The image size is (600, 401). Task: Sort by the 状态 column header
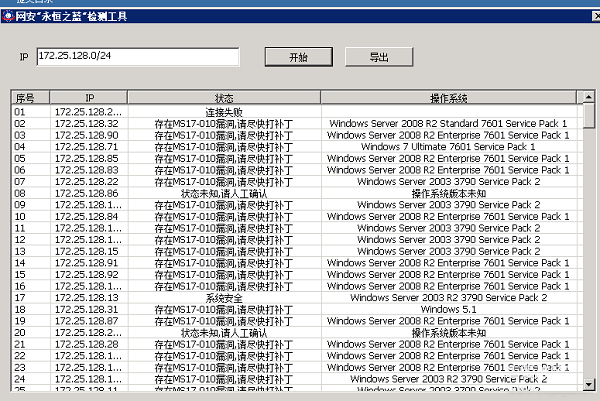[224, 98]
